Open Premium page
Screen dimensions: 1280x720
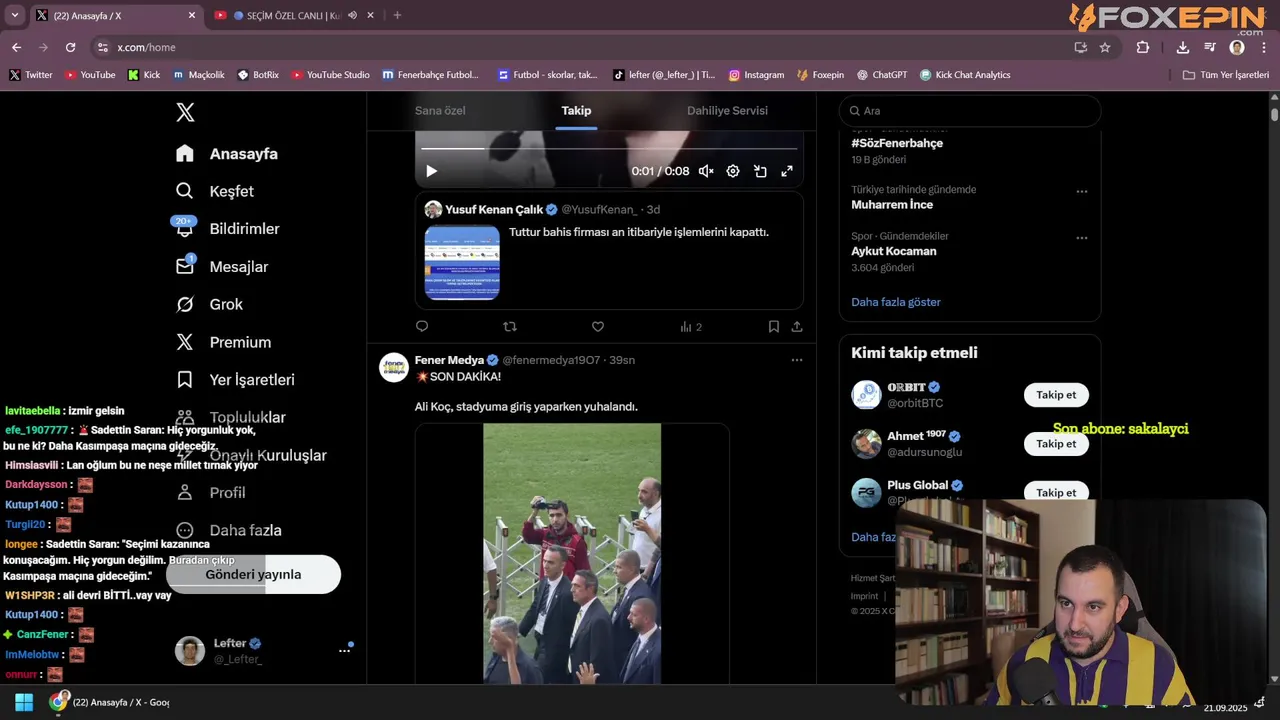pyautogui.click(x=223, y=342)
